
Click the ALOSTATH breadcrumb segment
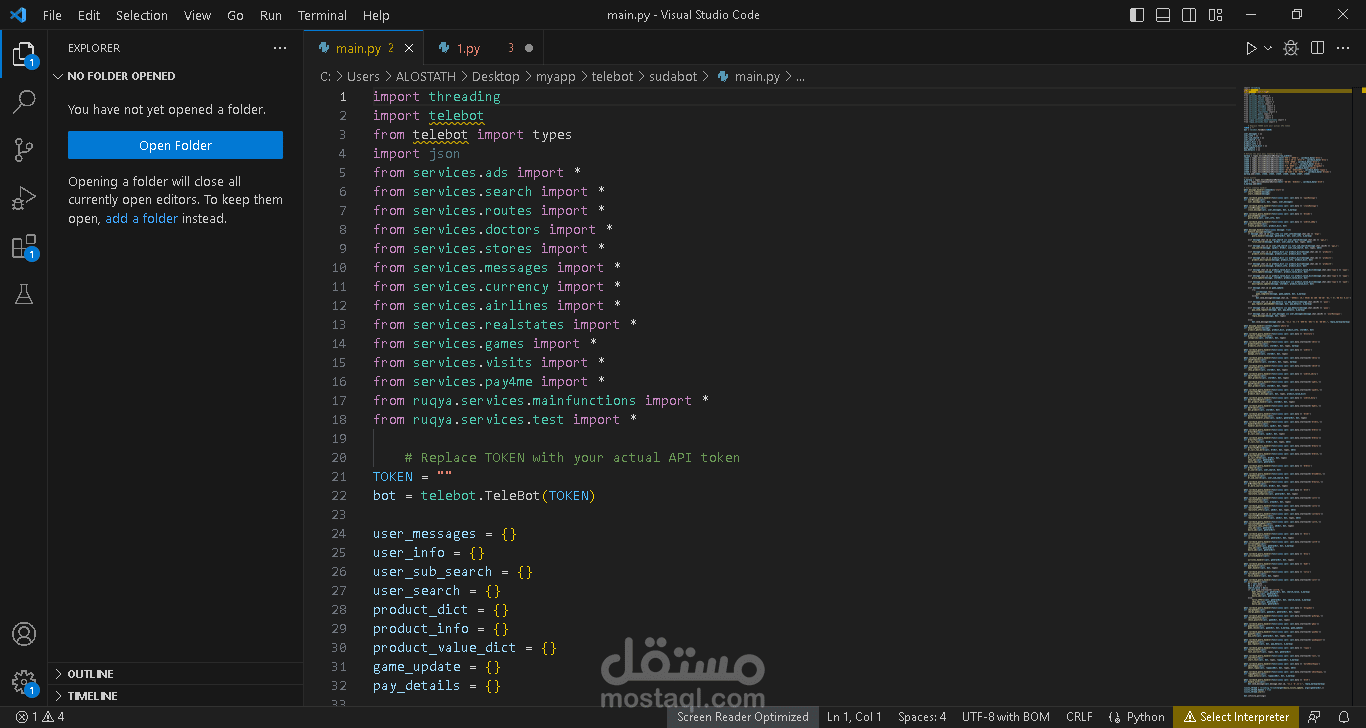coord(425,76)
